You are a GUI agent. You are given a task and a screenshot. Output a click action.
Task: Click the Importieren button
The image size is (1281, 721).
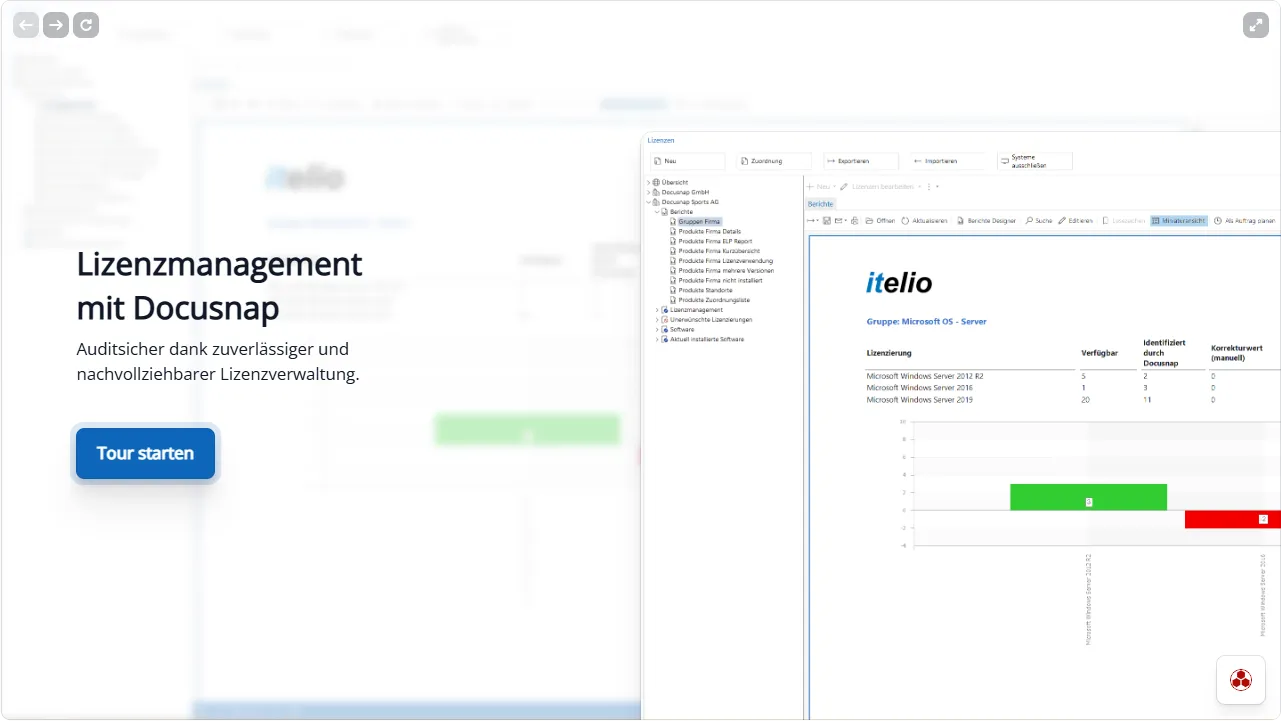tap(947, 161)
